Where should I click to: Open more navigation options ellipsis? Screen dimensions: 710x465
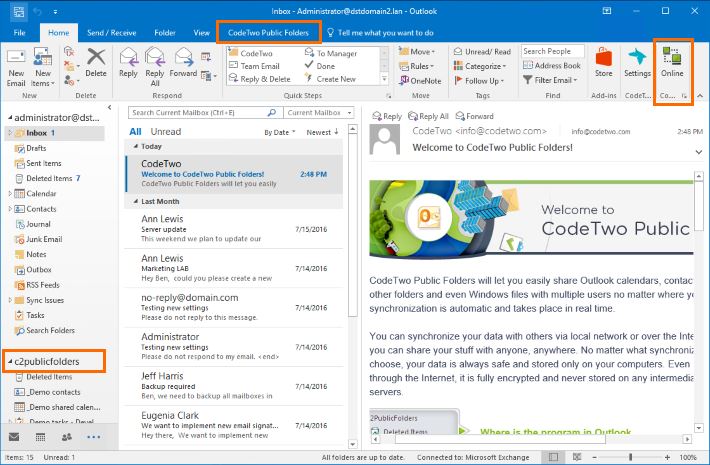point(94,437)
